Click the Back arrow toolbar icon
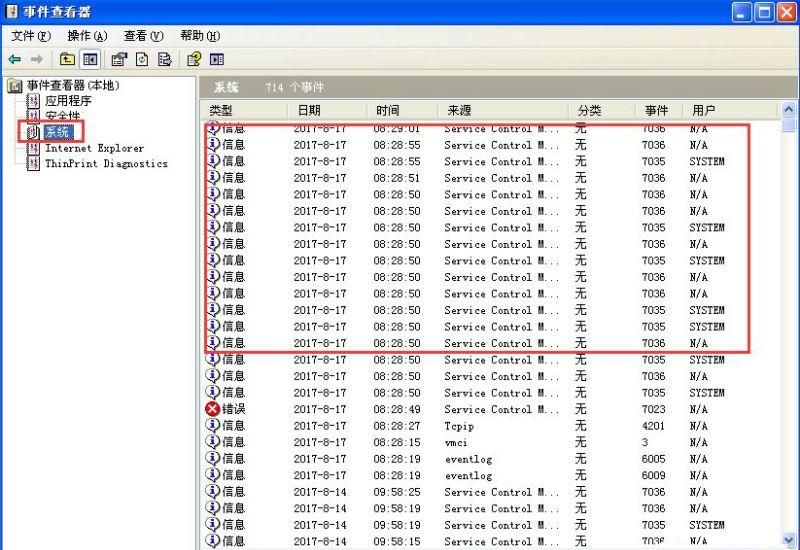This screenshot has width=800, height=550. coord(15,60)
